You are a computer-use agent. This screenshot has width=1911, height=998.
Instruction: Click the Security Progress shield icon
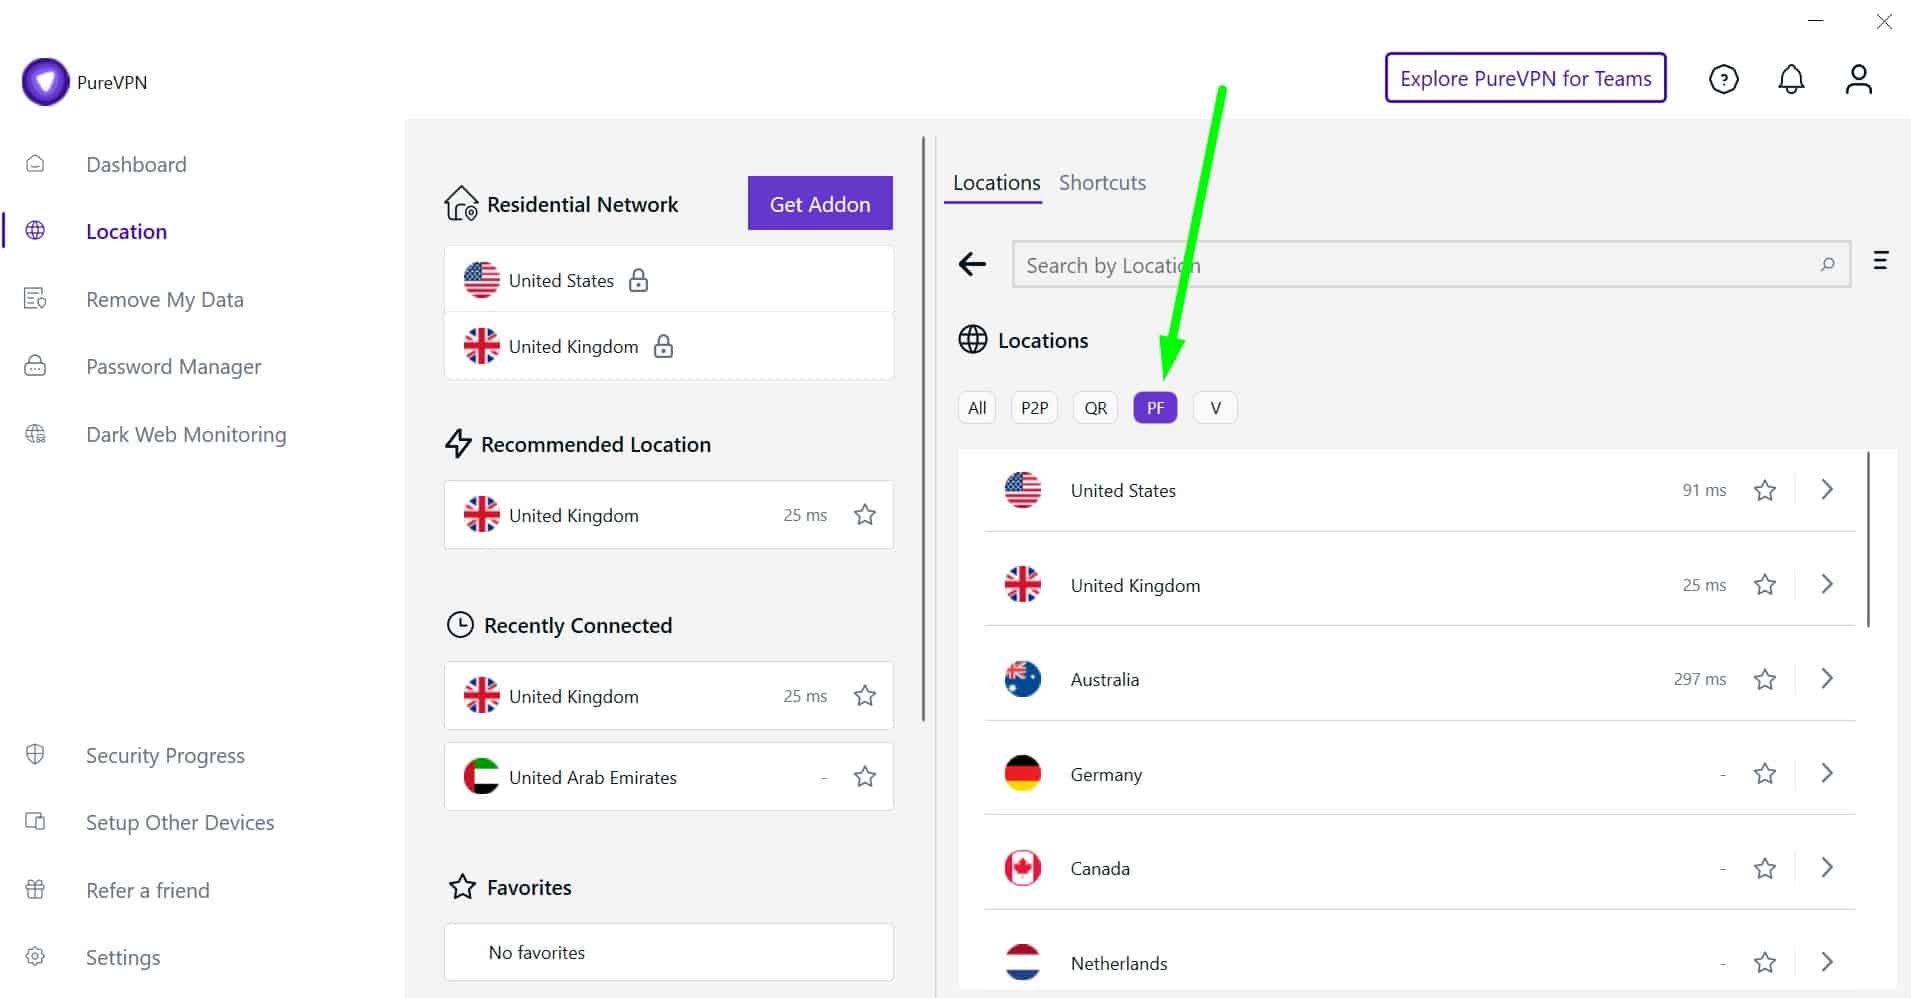(35, 754)
